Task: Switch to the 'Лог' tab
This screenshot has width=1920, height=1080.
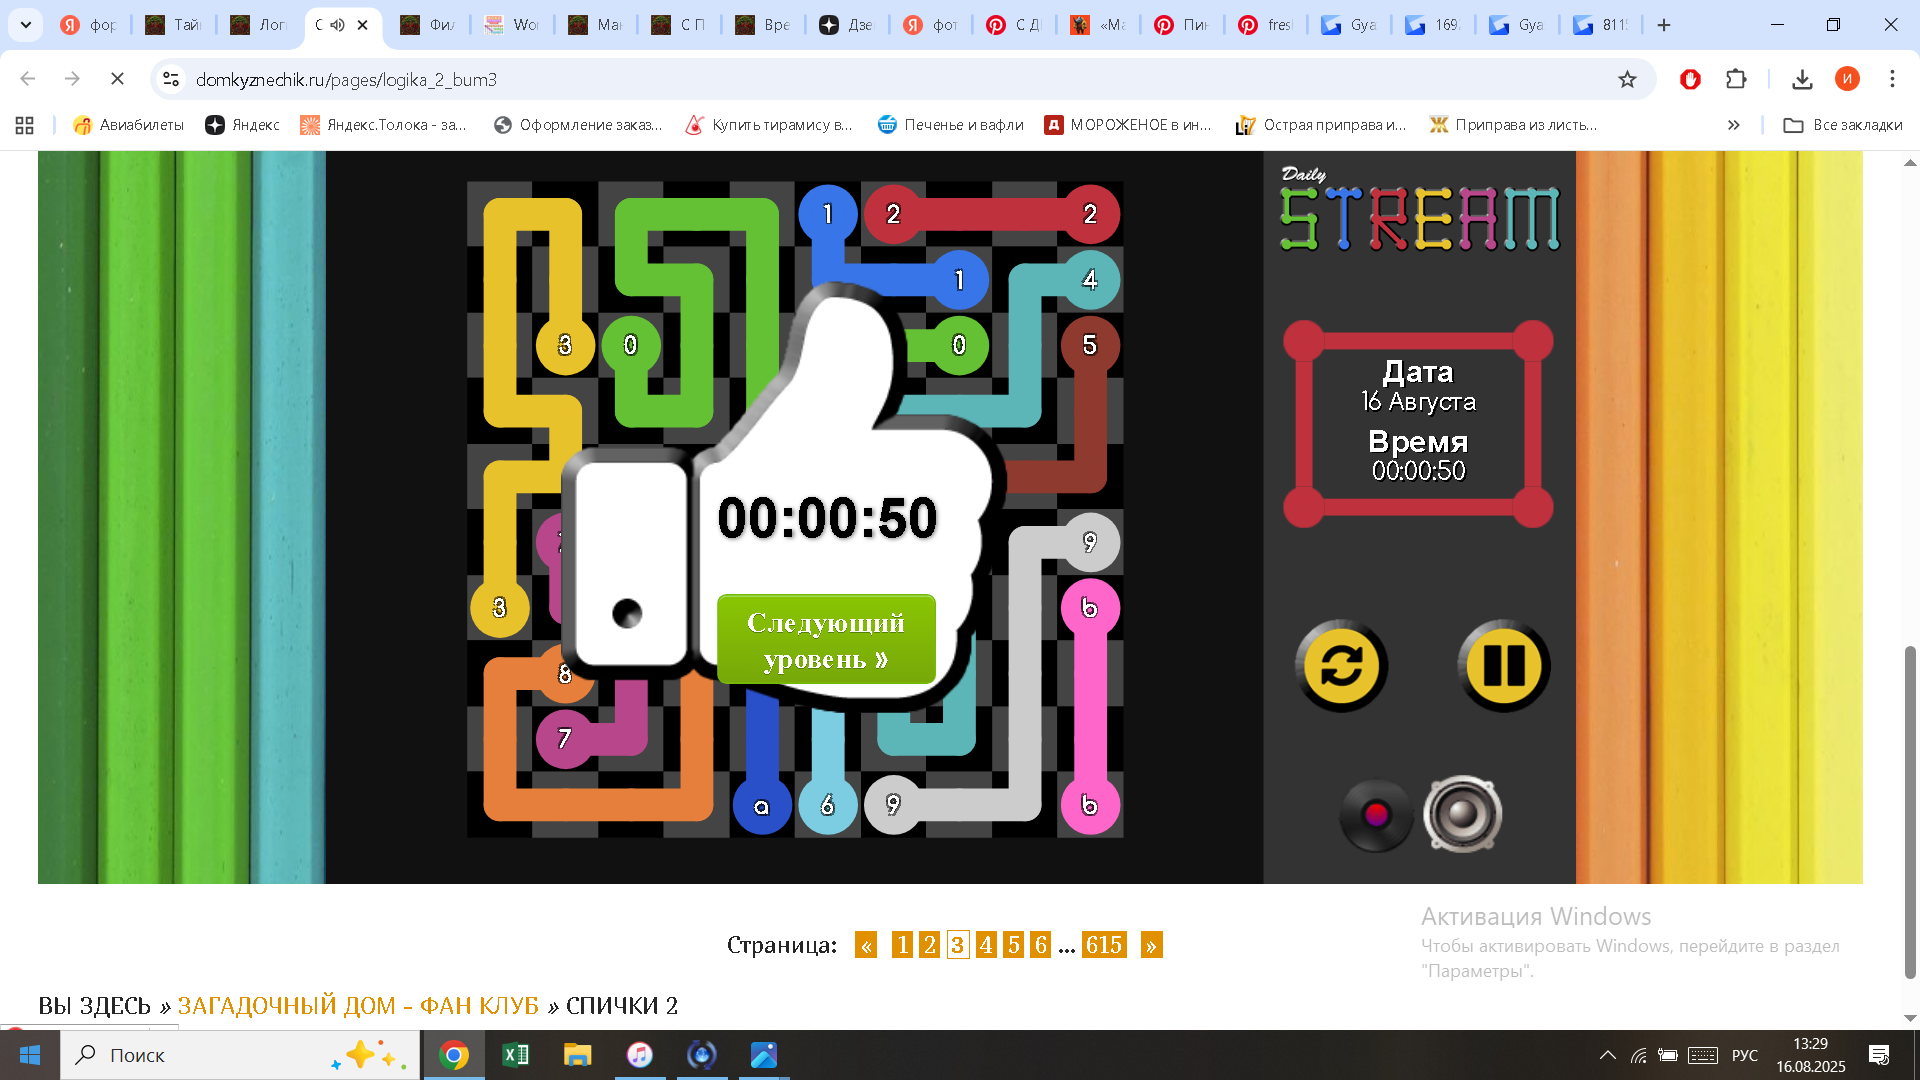Action: 257,25
